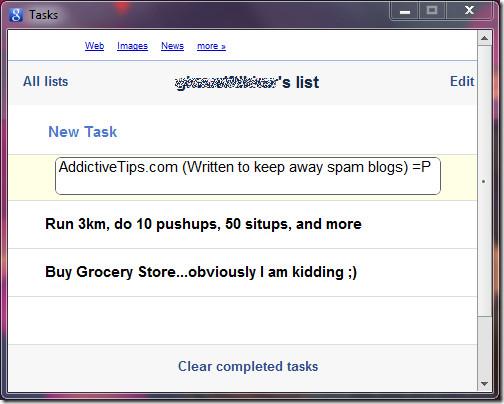The height and width of the screenshot is (404, 504).
Task: Click the vertical scrollbar thumb
Action: tap(484, 181)
